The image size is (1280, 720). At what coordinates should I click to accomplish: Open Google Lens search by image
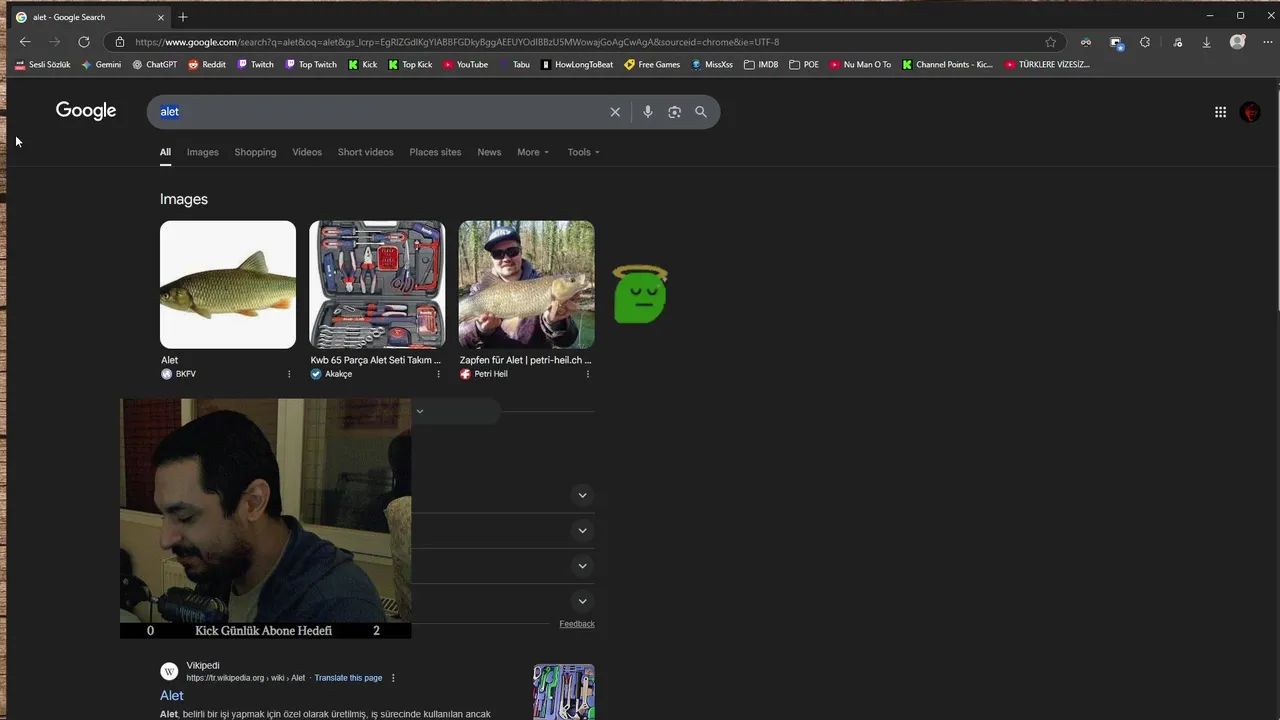point(674,112)
